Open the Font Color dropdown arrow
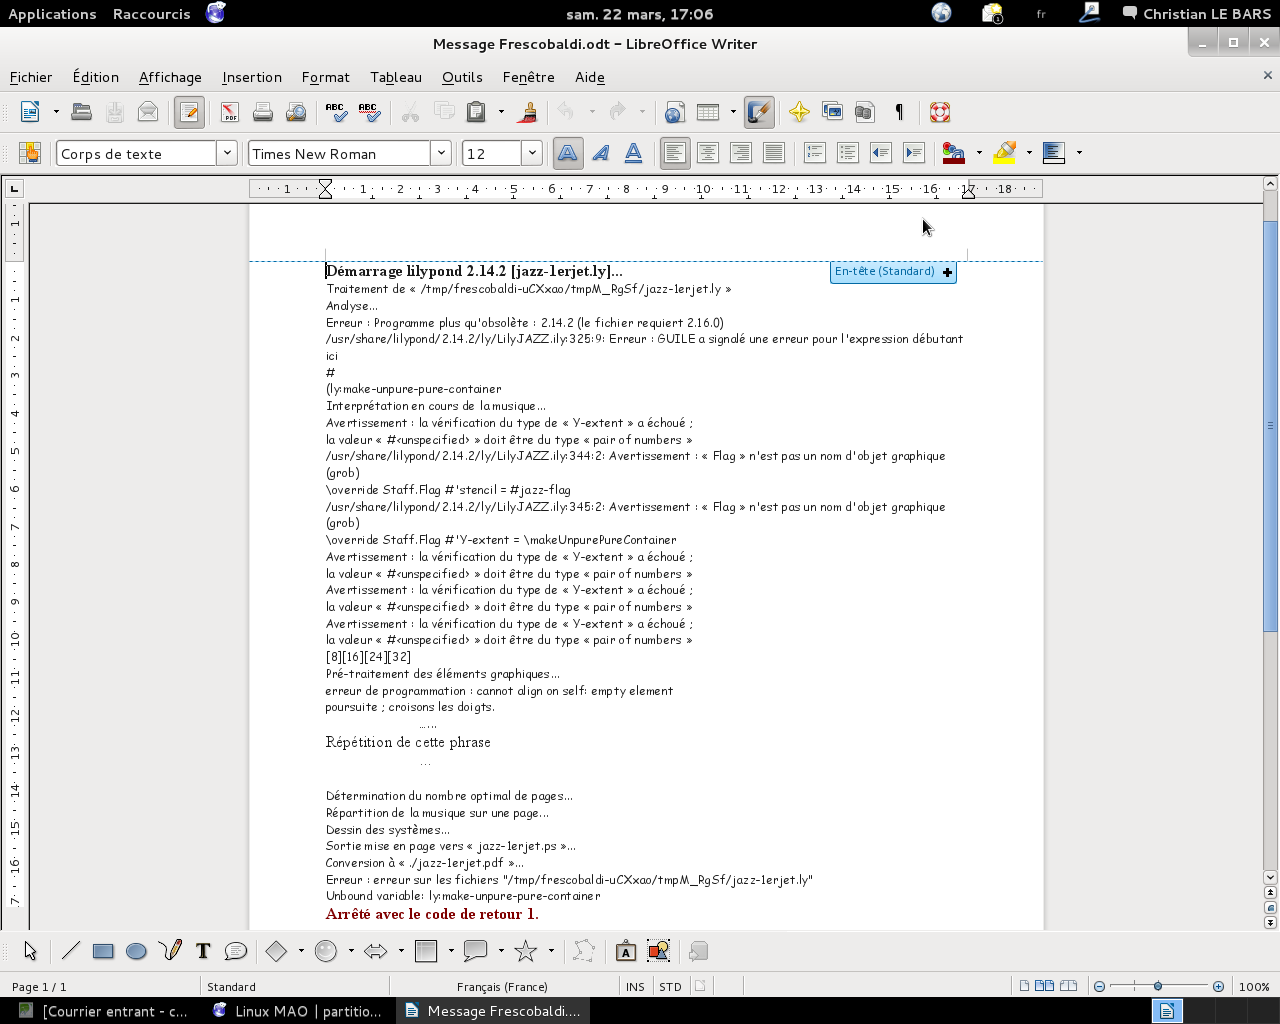This screenshot has height=1024, width=1280. coord(979,153)
